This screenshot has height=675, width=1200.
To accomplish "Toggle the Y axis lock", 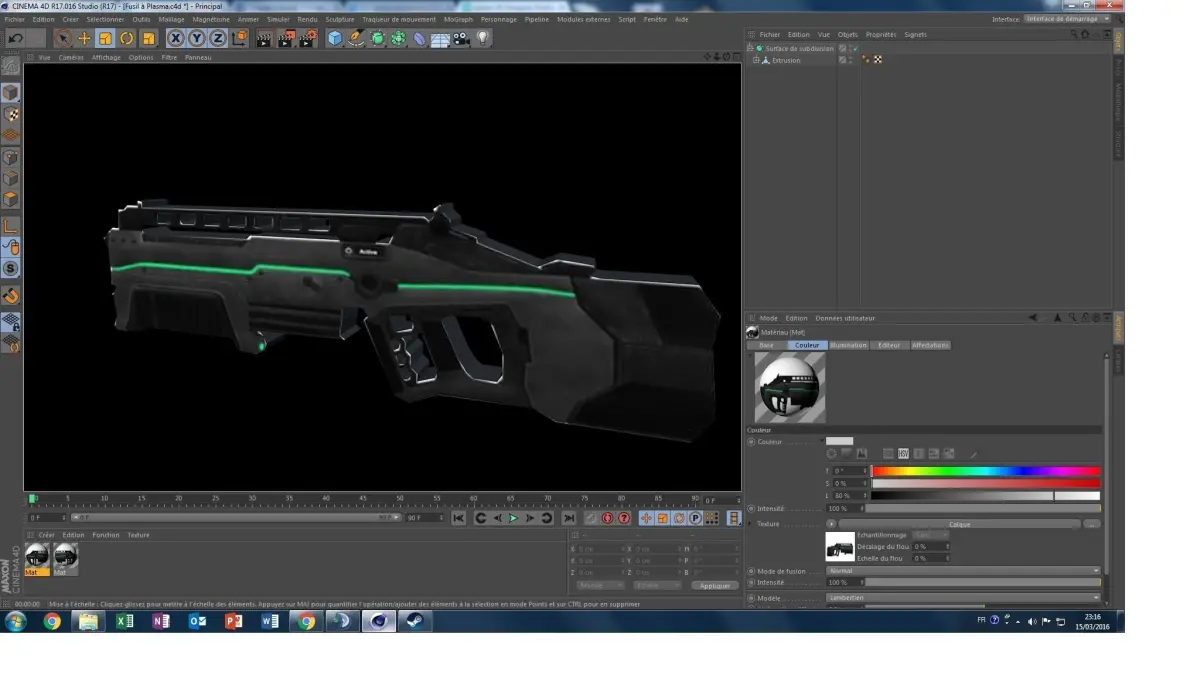I will coord(197,38).
